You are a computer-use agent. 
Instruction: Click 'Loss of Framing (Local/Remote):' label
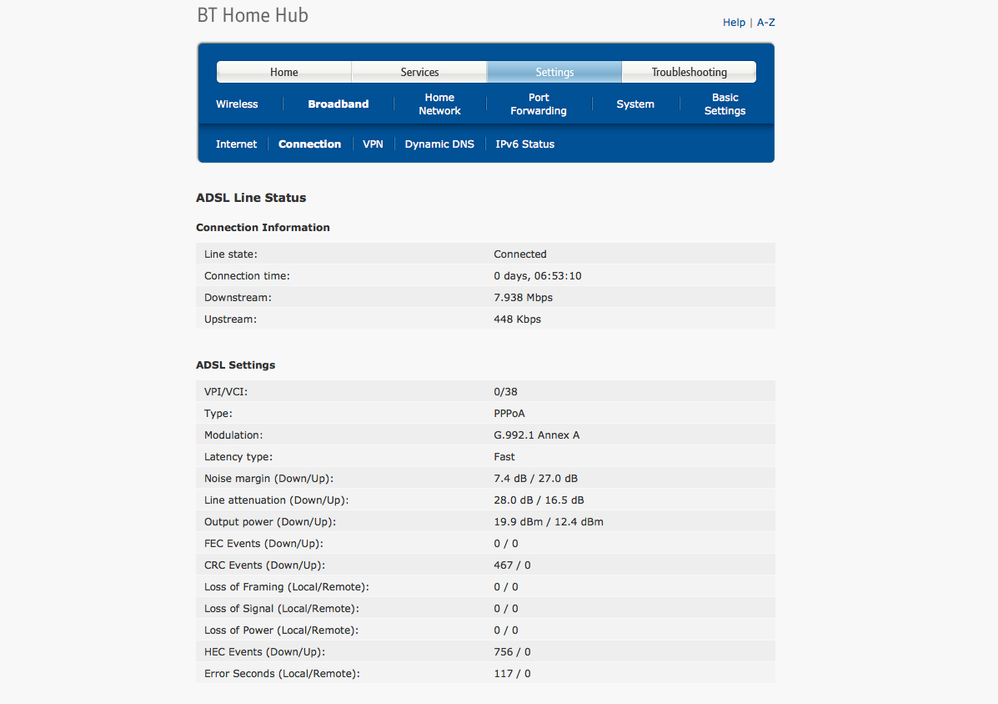pyautogui.click(x=286, y=586)
